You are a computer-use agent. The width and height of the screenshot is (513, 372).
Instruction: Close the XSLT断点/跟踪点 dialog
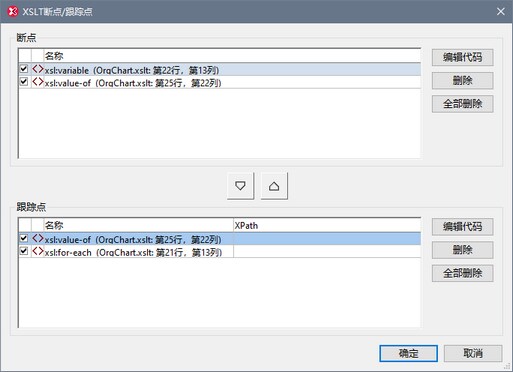point(500,11)
